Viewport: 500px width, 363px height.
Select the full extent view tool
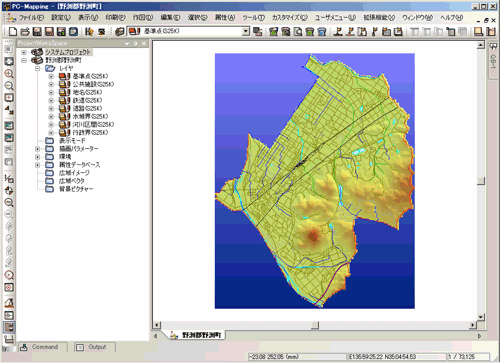(x=9, y=61)
